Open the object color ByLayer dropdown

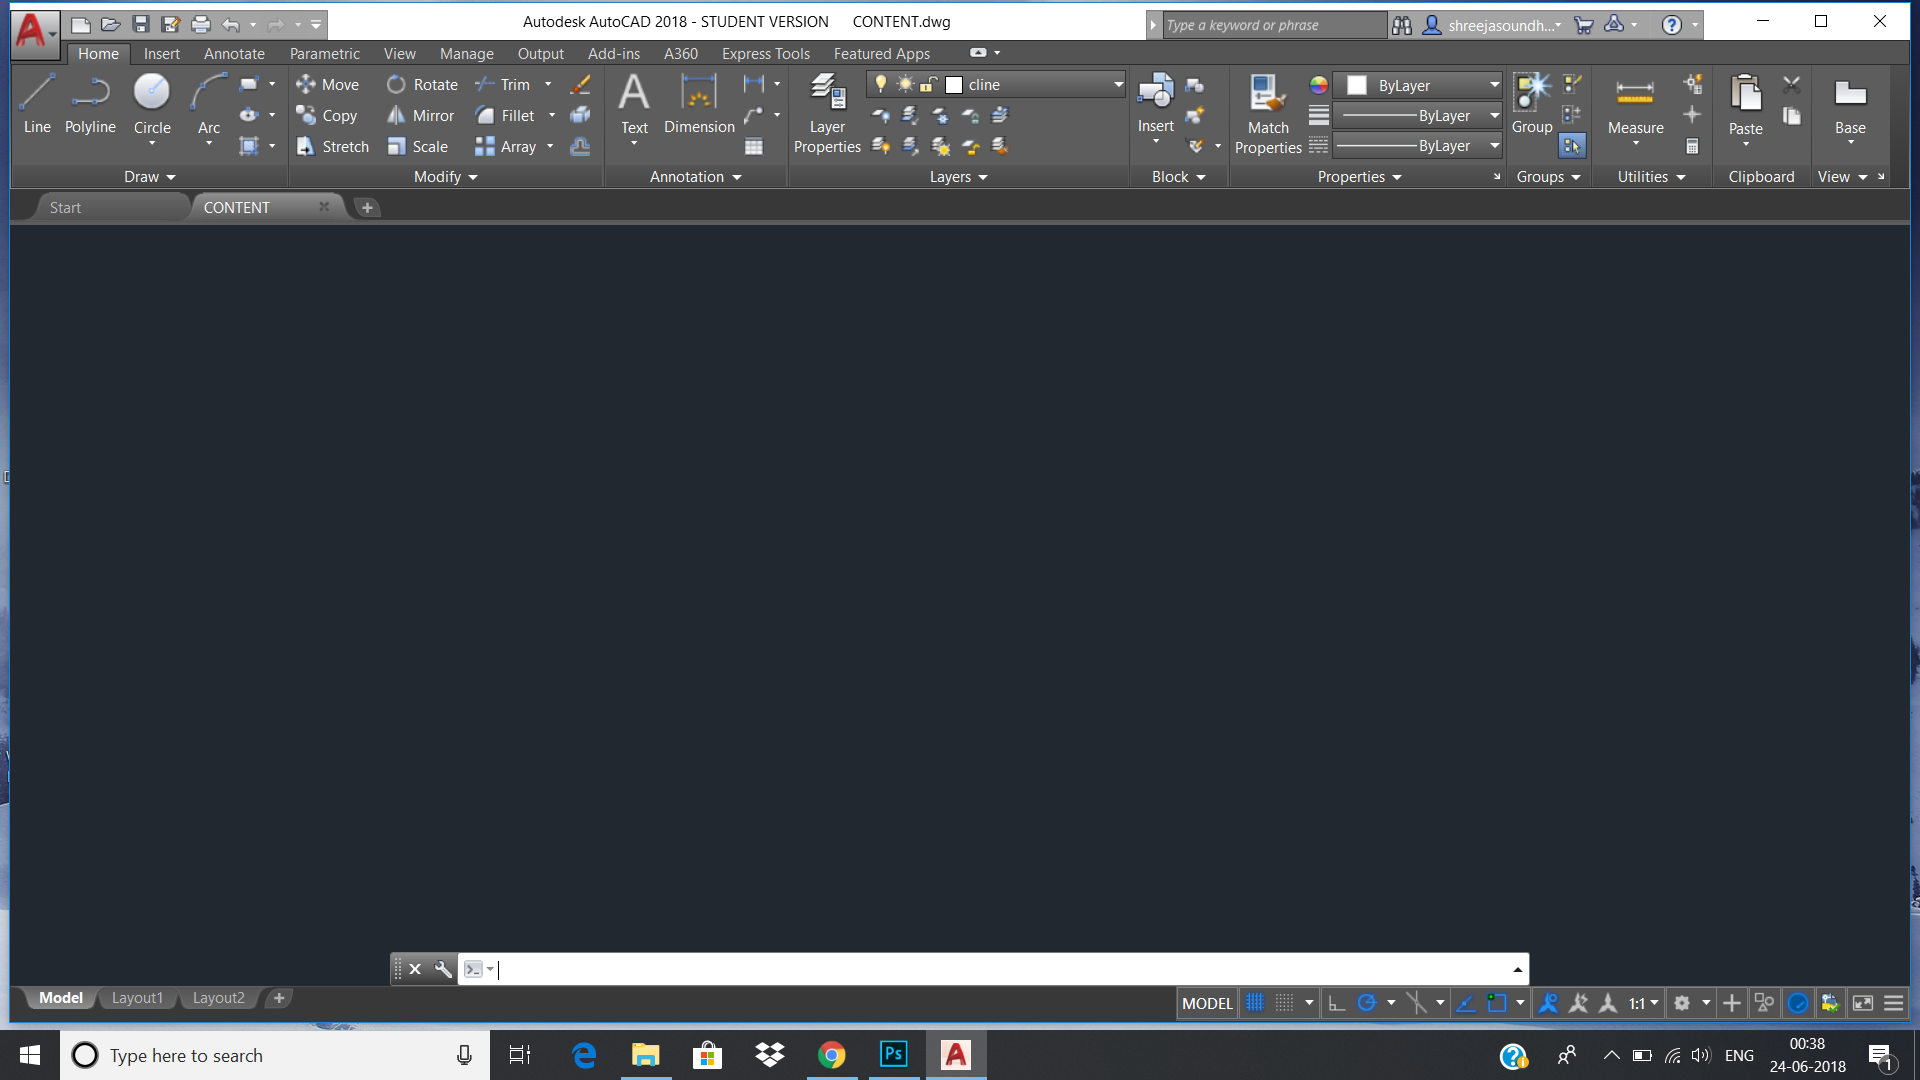[1493, 85]
